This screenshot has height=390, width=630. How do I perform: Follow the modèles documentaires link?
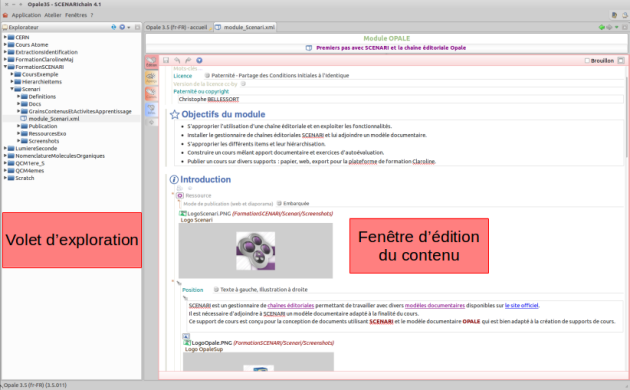click(435, 306)
